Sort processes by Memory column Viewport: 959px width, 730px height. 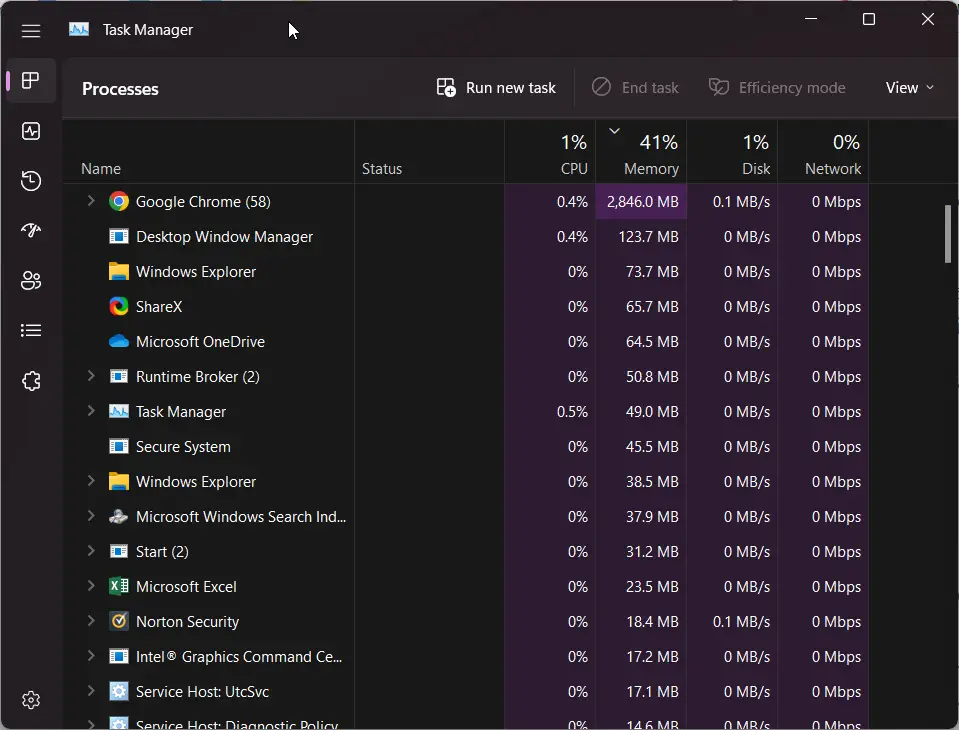(641, 155)
